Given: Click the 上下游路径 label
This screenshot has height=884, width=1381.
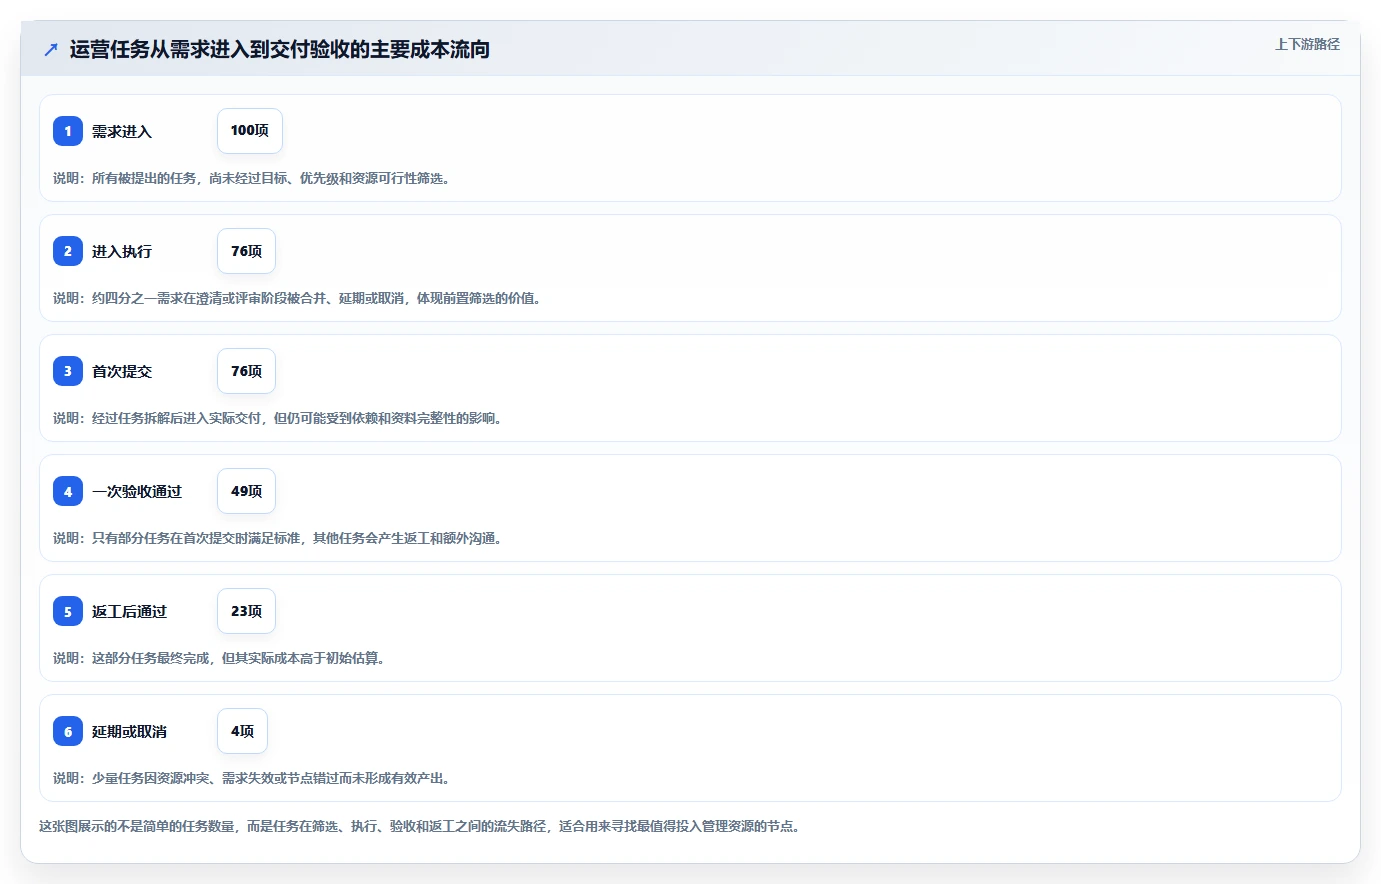Looking at the screenshot, I should [1307, 44].
